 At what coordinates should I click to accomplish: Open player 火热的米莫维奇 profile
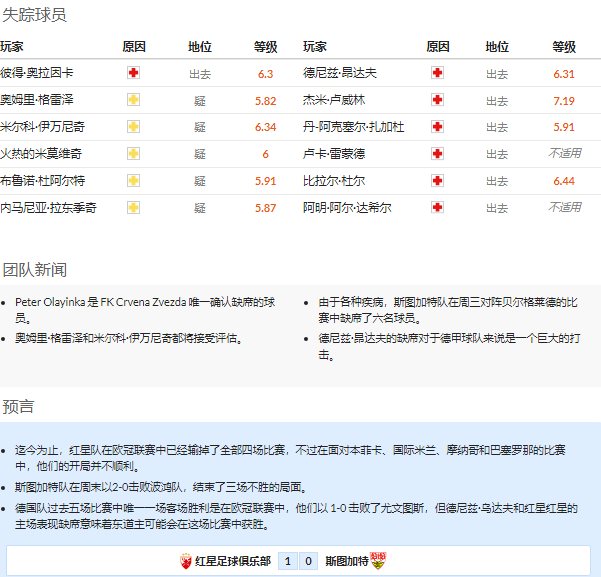click(x=41, y=154)
